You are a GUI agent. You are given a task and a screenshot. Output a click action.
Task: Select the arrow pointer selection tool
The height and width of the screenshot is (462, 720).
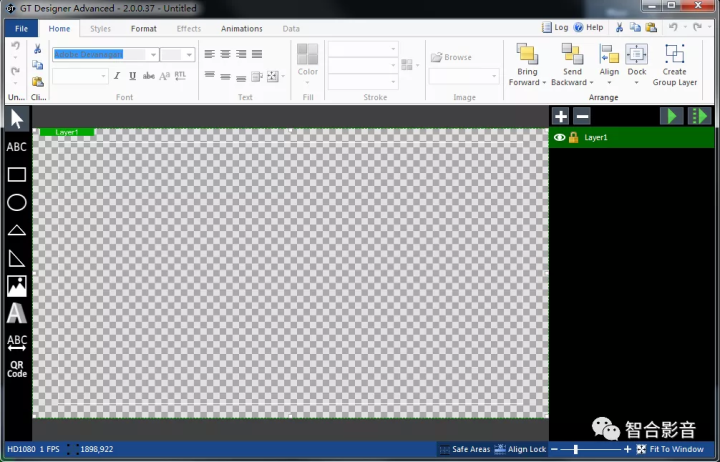[x=17, y=118]
